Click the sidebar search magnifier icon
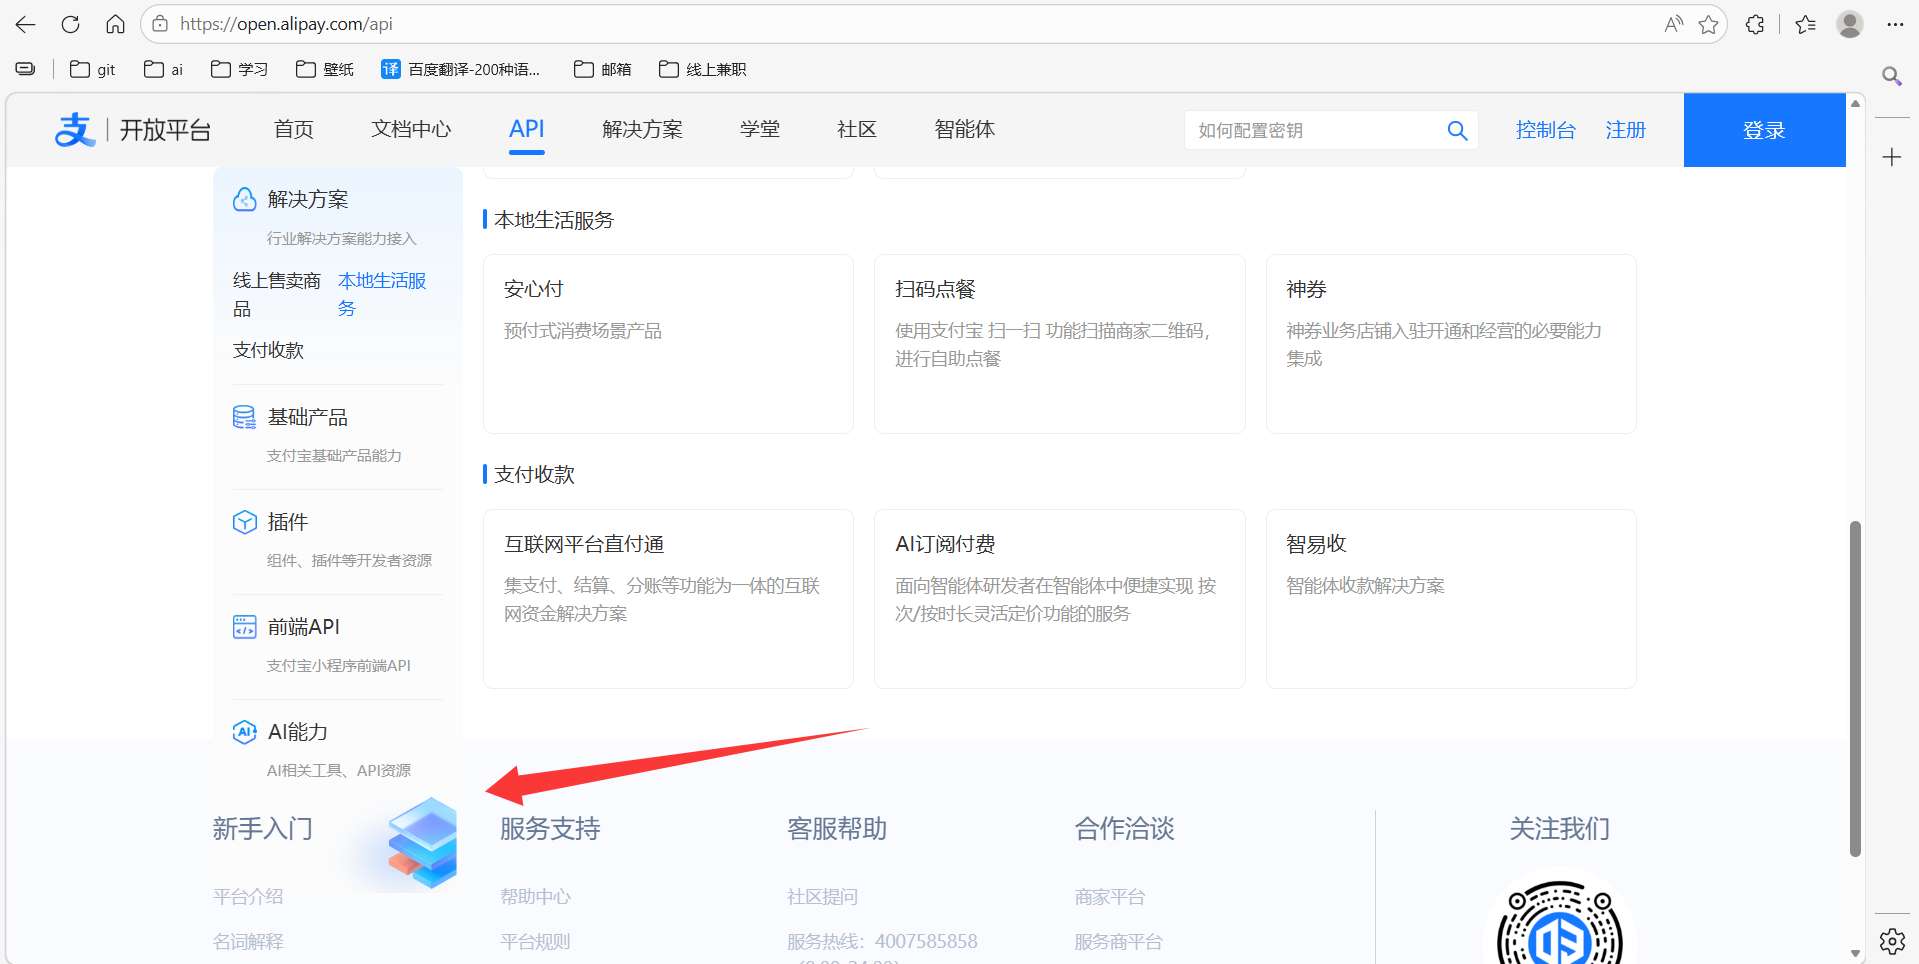The image size is (1919, 964). [1891, 76]
